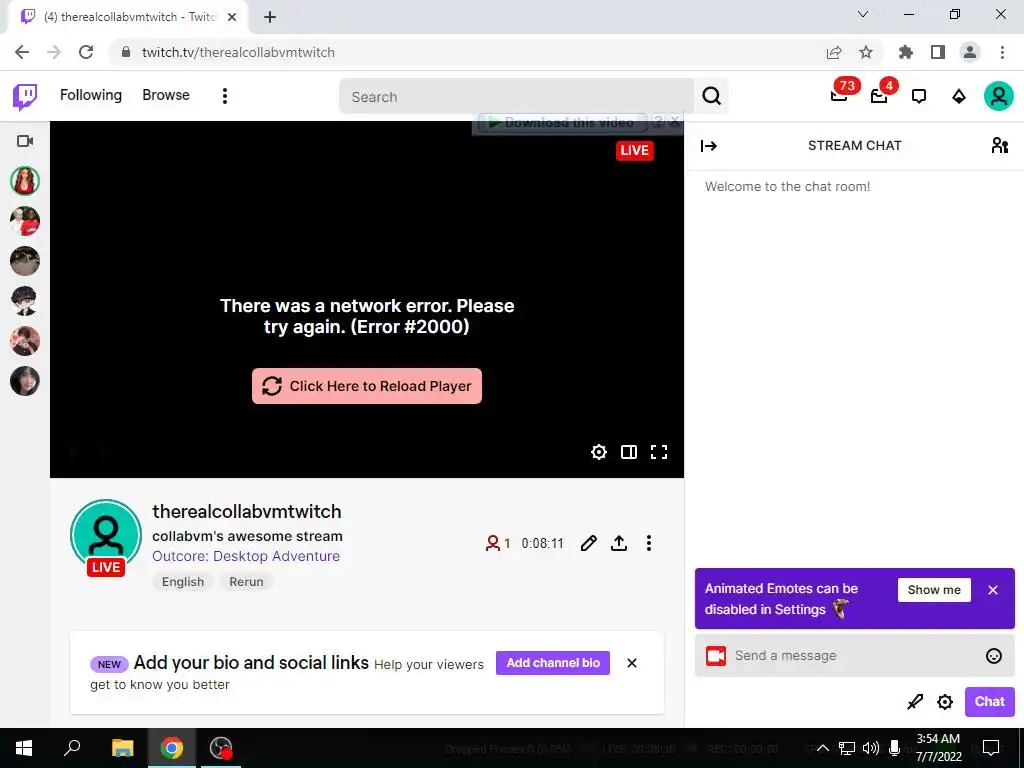Open the prime loot inbox with 4 badge

click(x=880, y=95)
